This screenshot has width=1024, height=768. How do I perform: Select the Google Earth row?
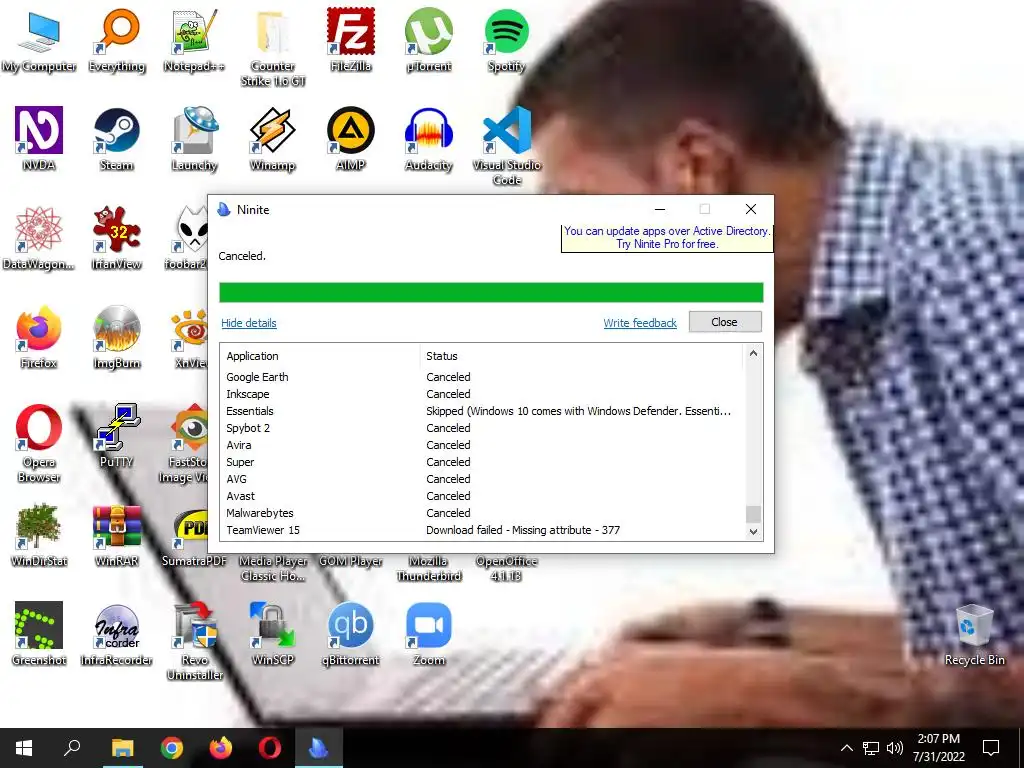click(x=482, y=377)
